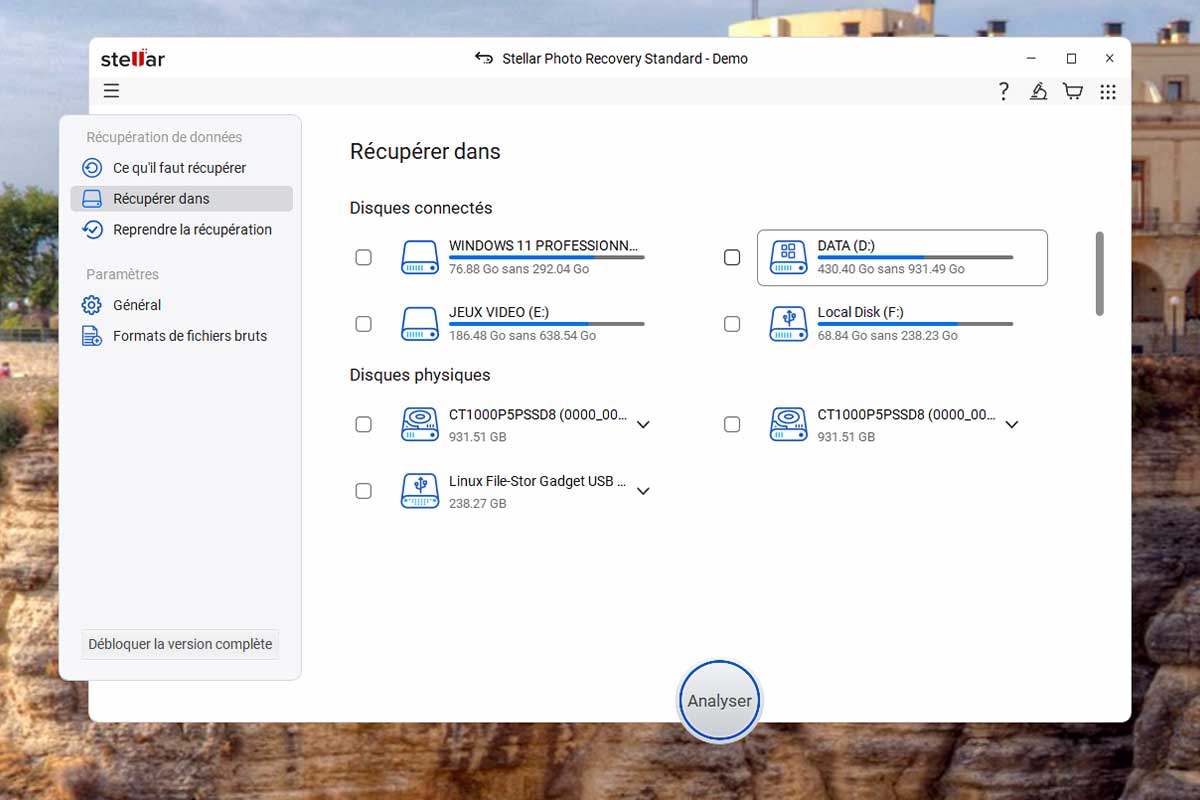Tick the JEUX VIDEO (E:) checkbox
1200x800 pixels.
coord(364,324)
